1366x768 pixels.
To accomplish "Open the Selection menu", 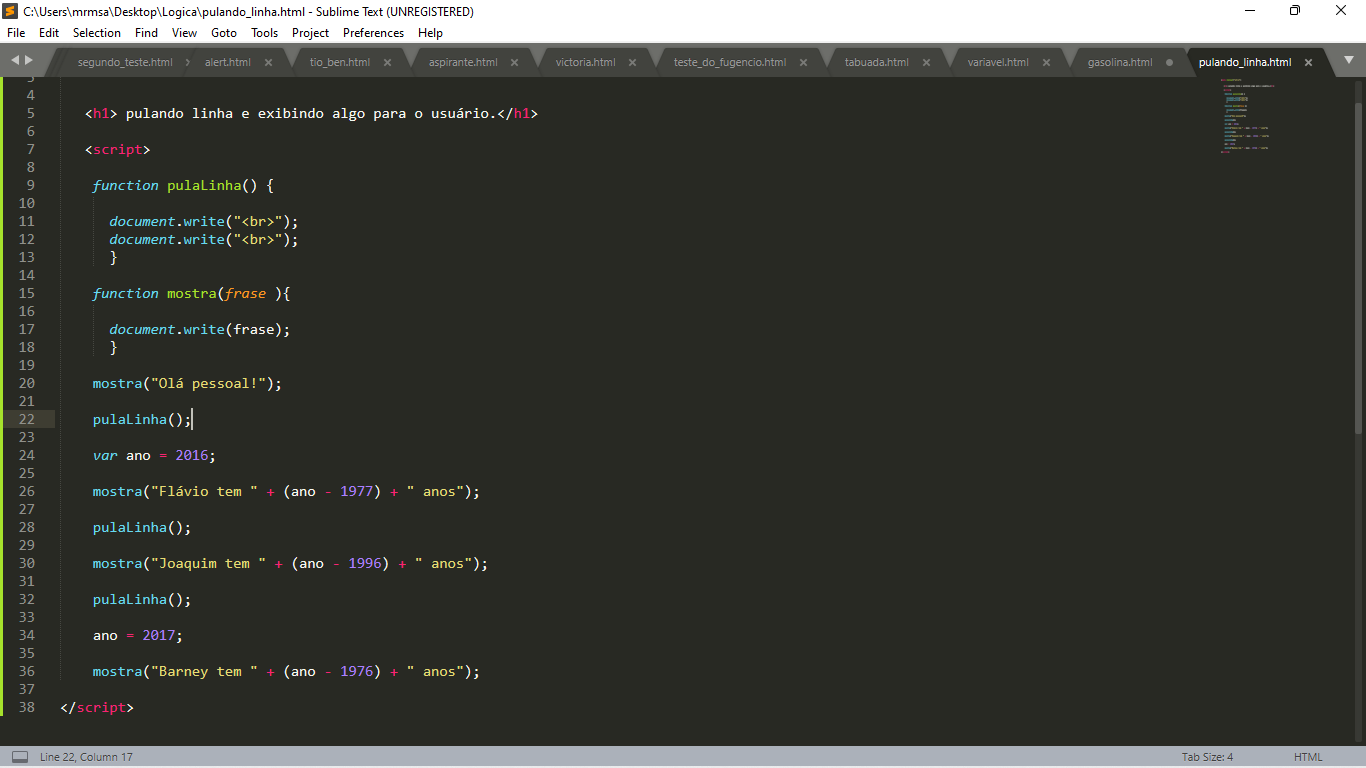I will pos(97,33).
